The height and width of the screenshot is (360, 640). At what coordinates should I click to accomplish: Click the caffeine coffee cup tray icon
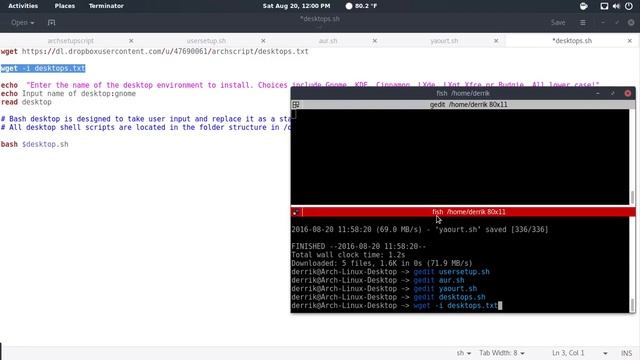584,6
